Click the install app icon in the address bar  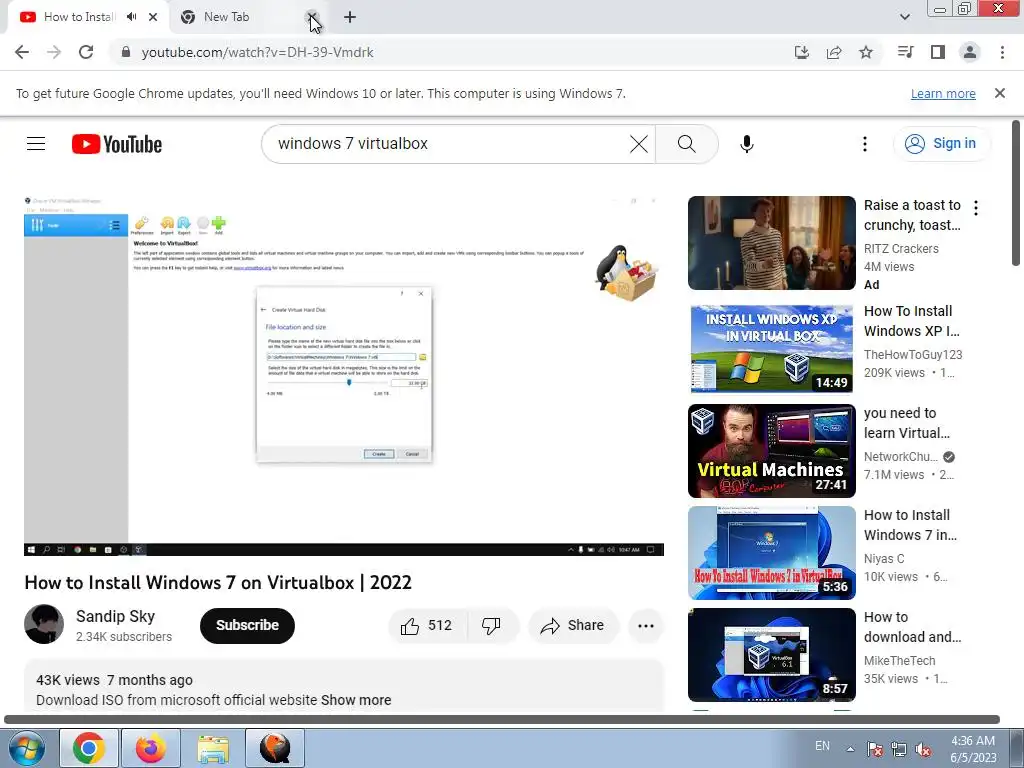pos(802,52)
